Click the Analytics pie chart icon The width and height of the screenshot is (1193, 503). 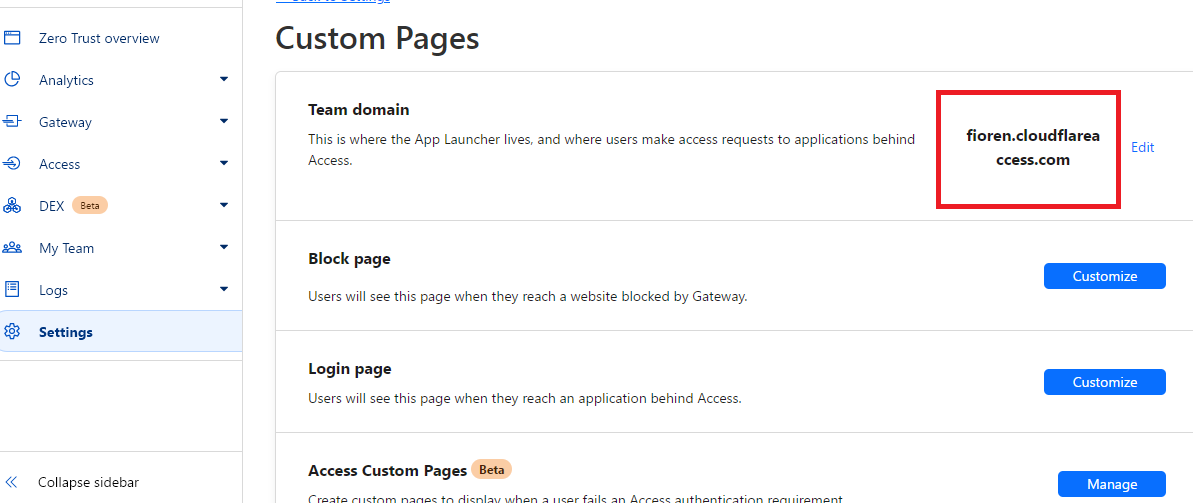[12, 80]
